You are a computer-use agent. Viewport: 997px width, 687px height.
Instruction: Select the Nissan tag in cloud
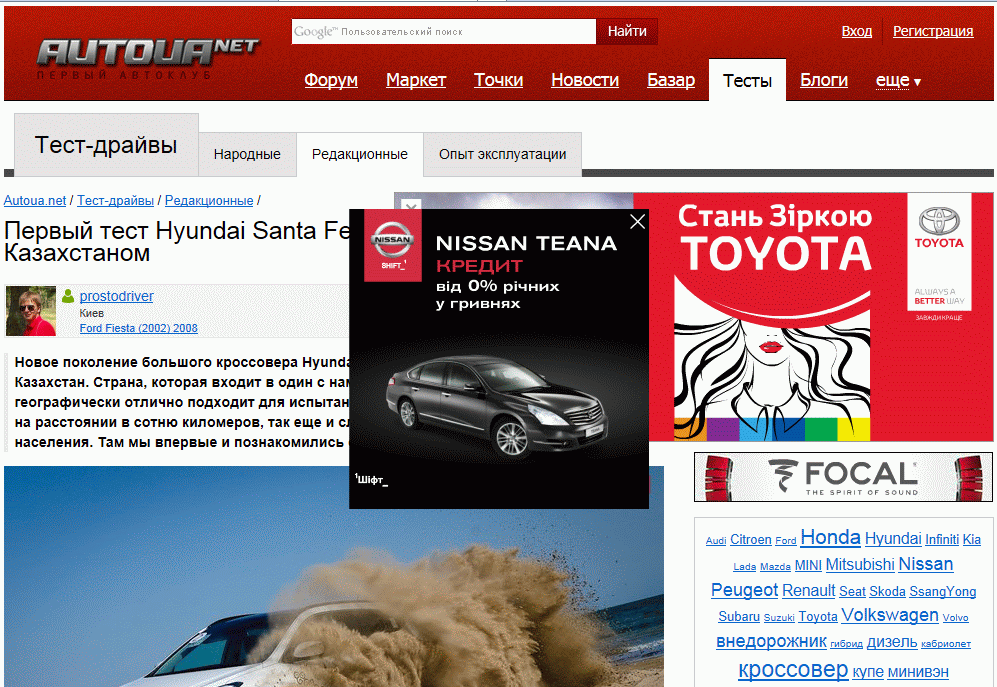[926, 564]
